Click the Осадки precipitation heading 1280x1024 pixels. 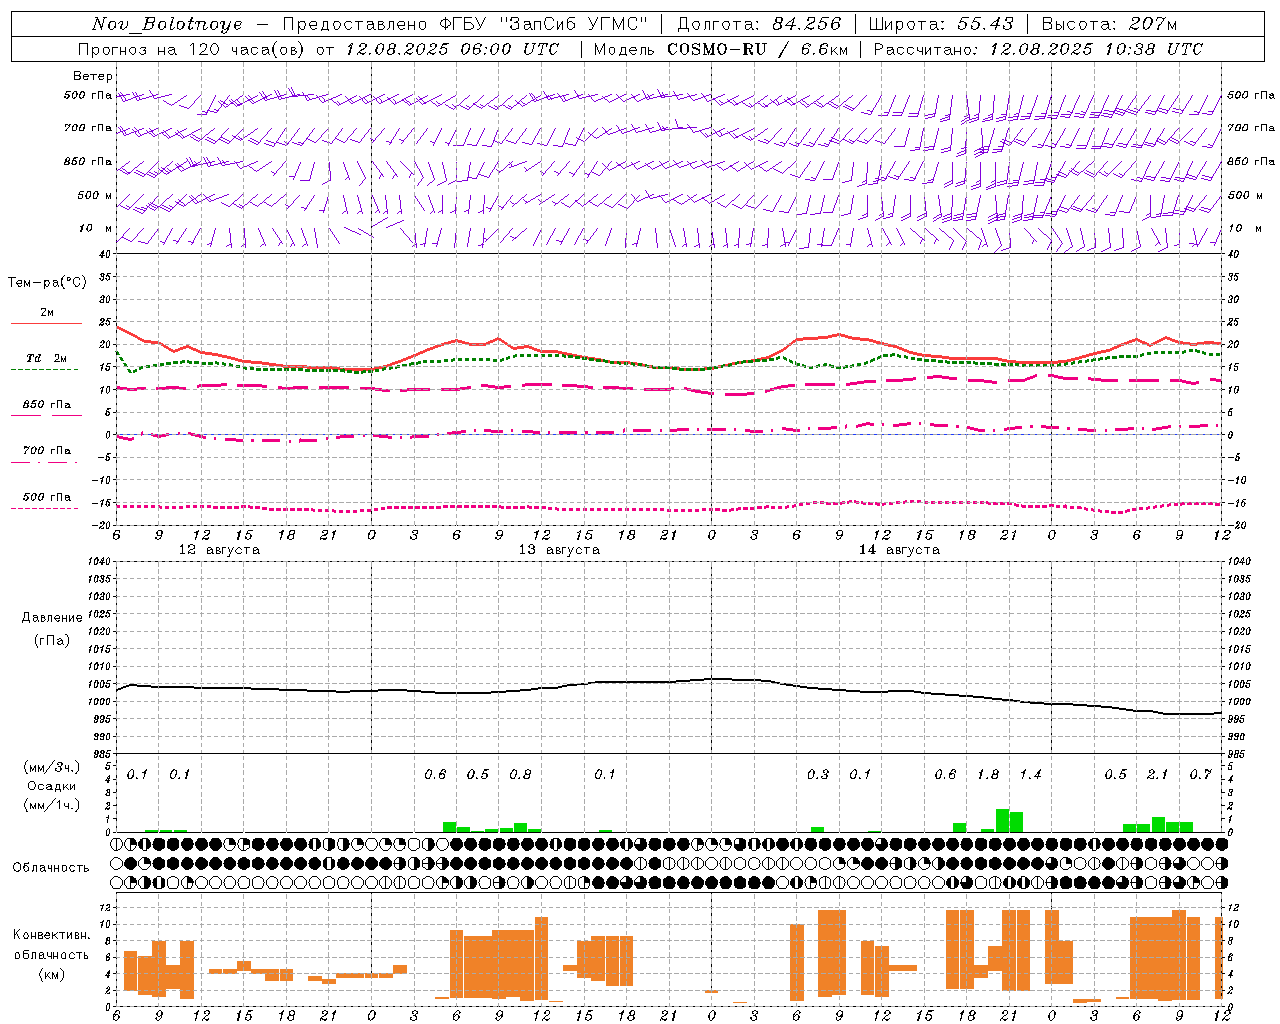point(52,786)
